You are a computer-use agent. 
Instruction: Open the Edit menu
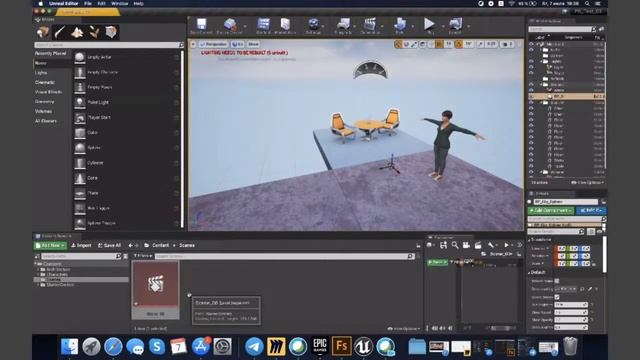point(101,4)
